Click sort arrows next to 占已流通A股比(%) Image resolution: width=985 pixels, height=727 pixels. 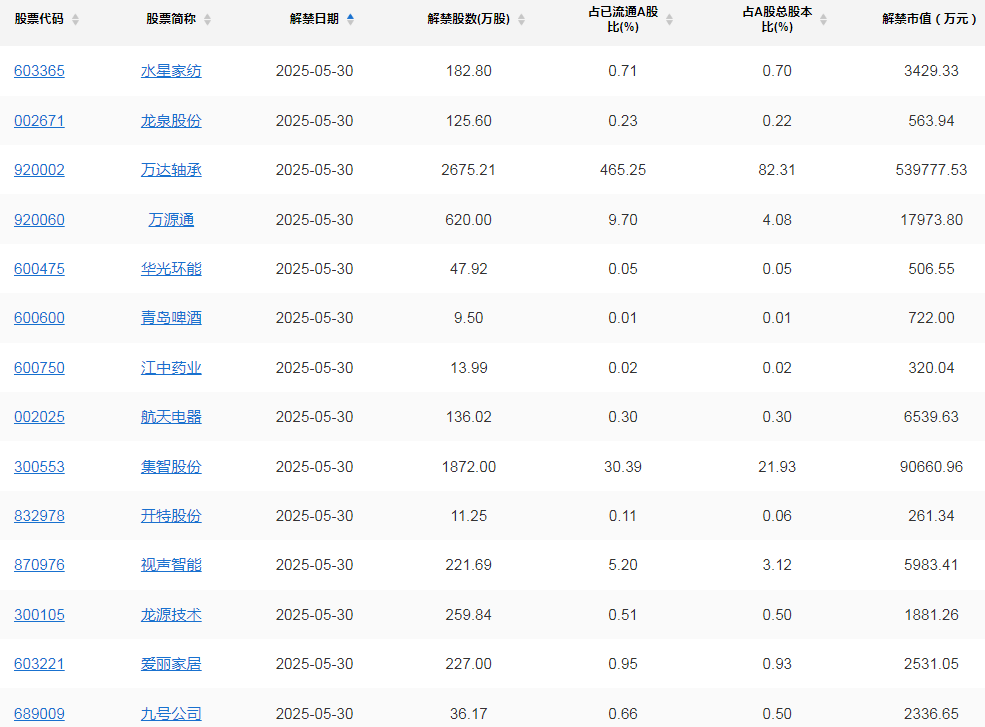coord(670,19)
